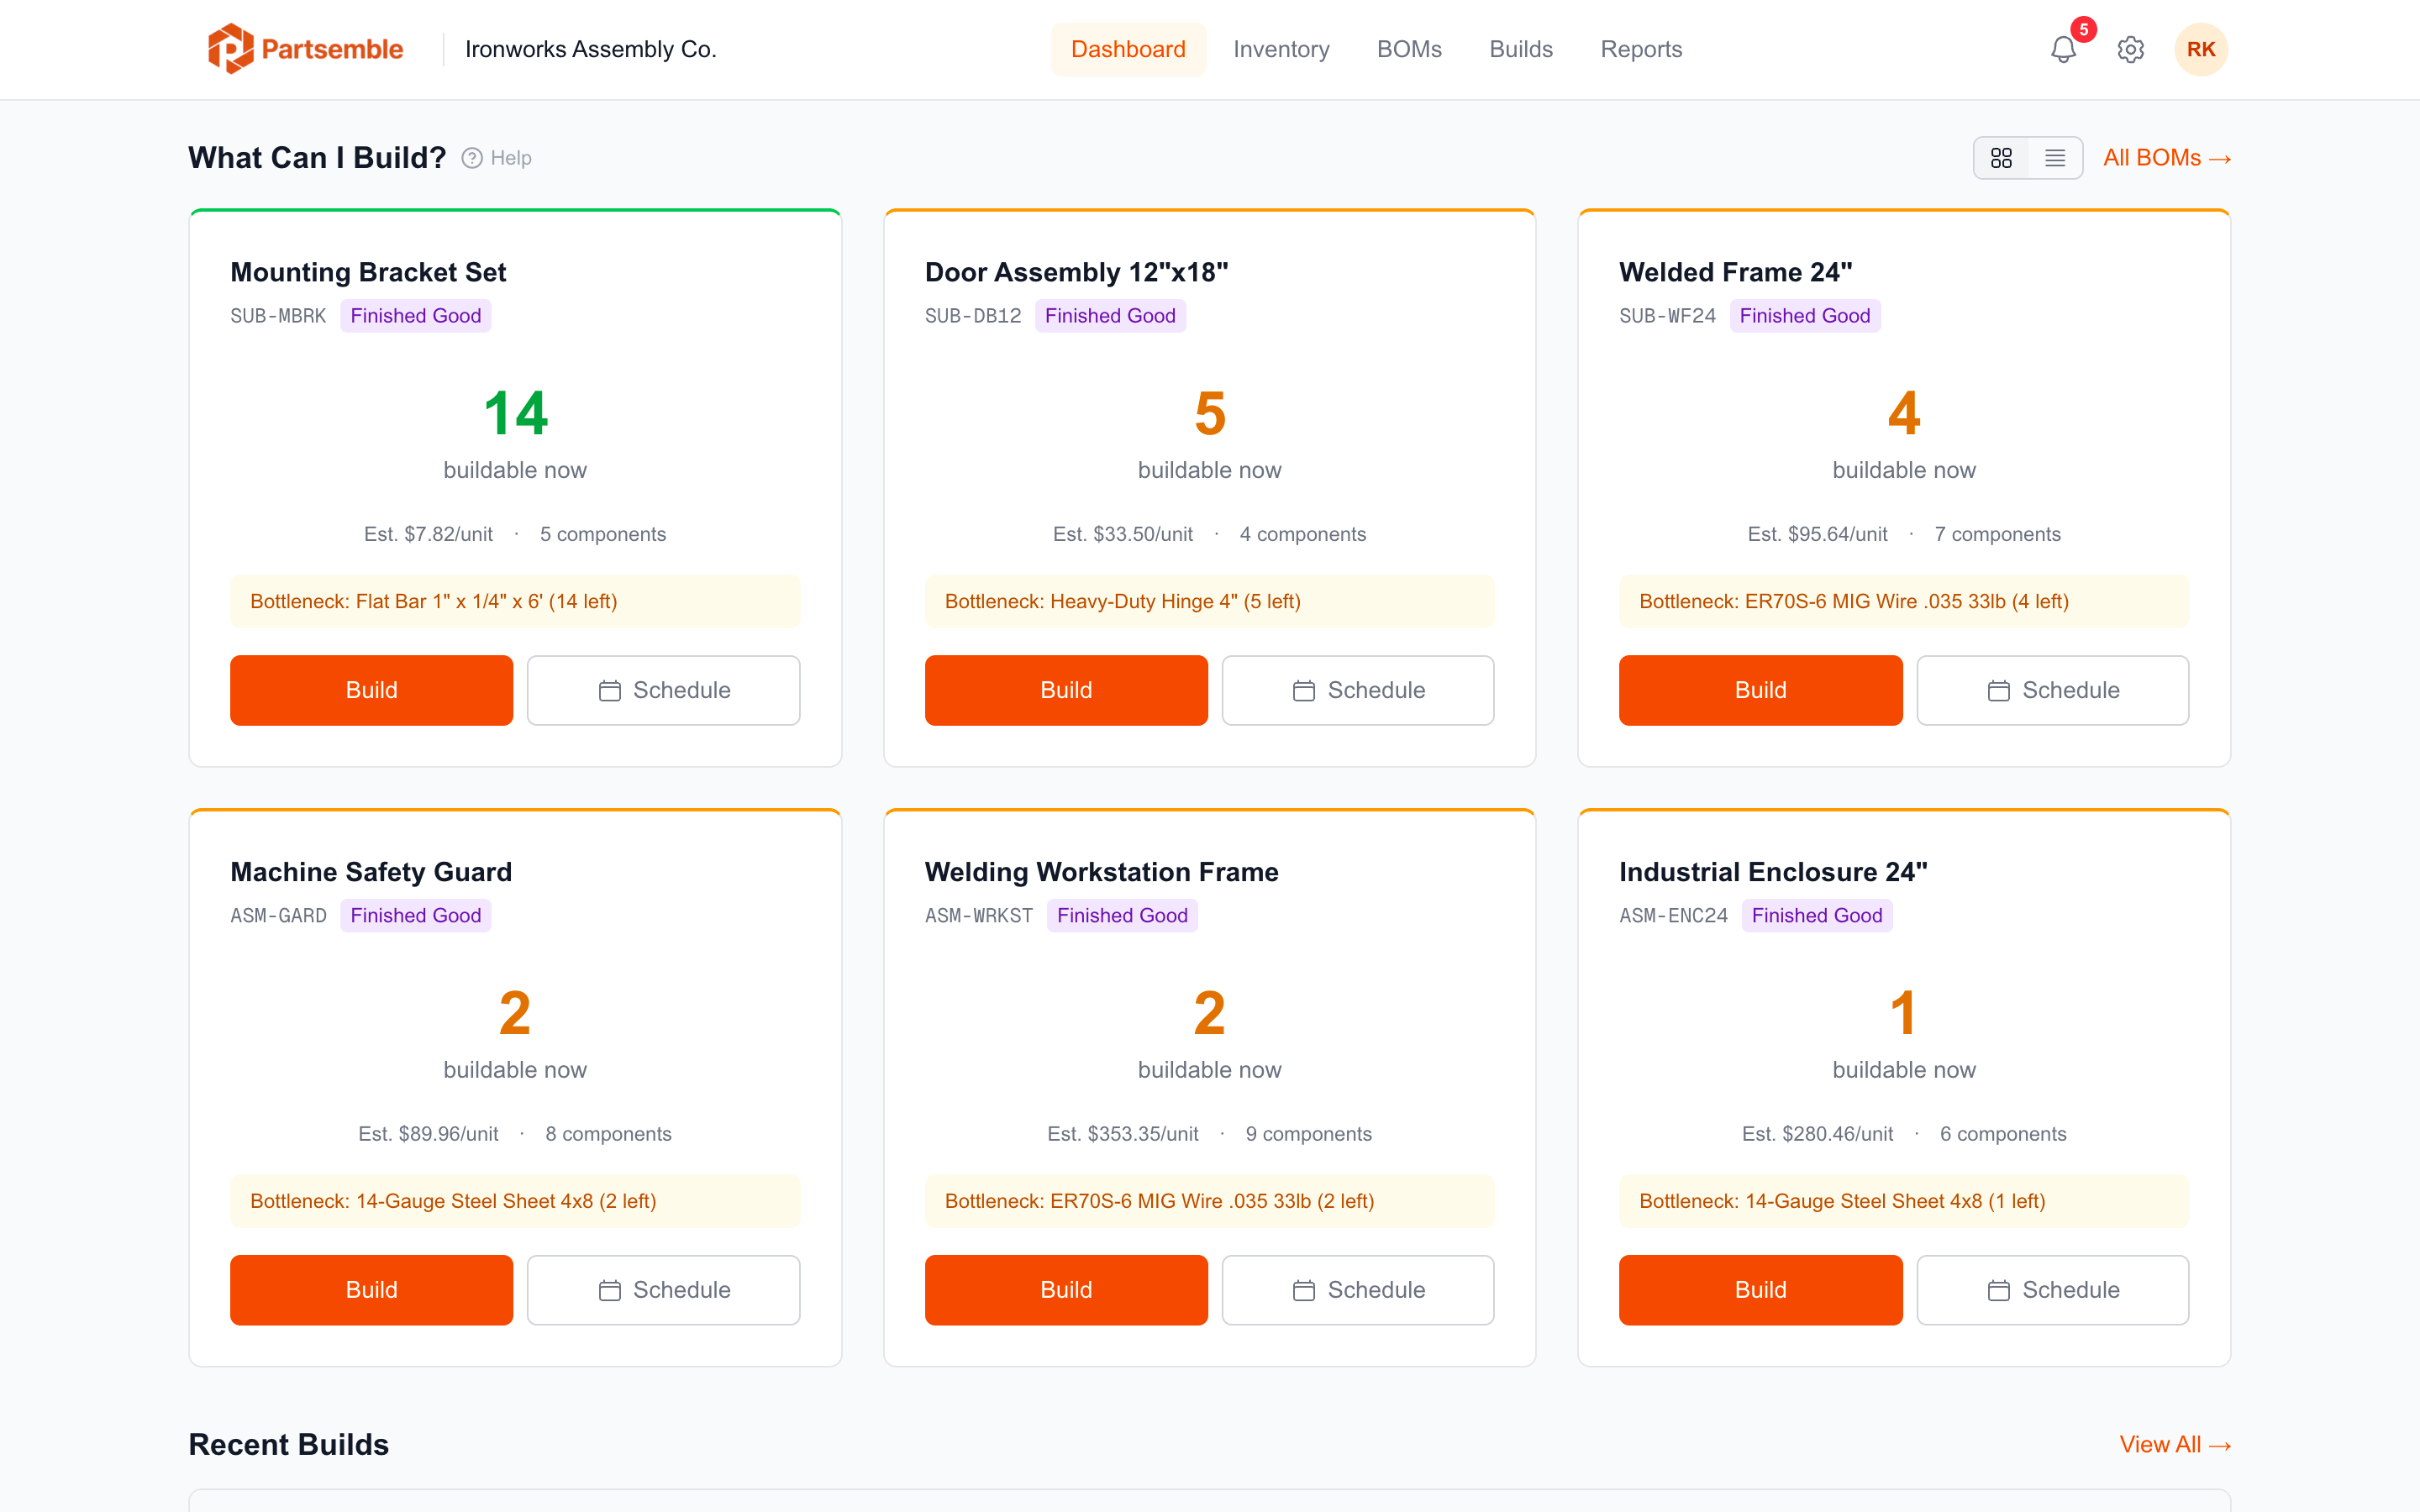Viewport: 2420px width, 1512px height.
Task: Click the Ironworks Assembly Co. name
Action: pos(591,49)
